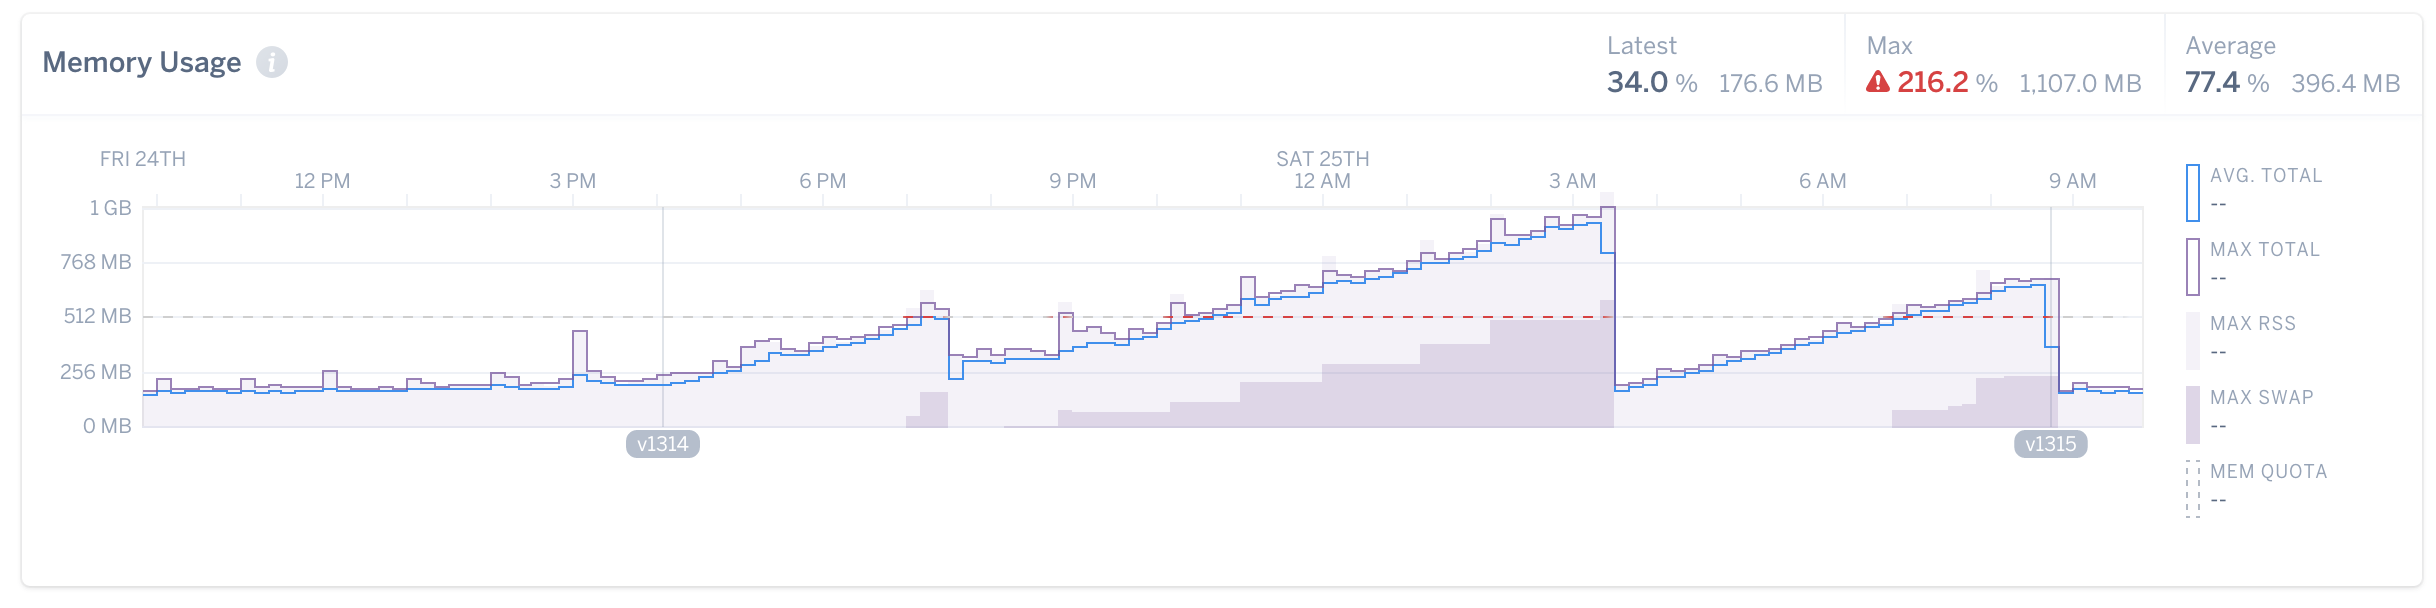Screen dimensions: 2436x608
Task: Toggle the MAX RSS legend entry
Action: pos(2252,324)
